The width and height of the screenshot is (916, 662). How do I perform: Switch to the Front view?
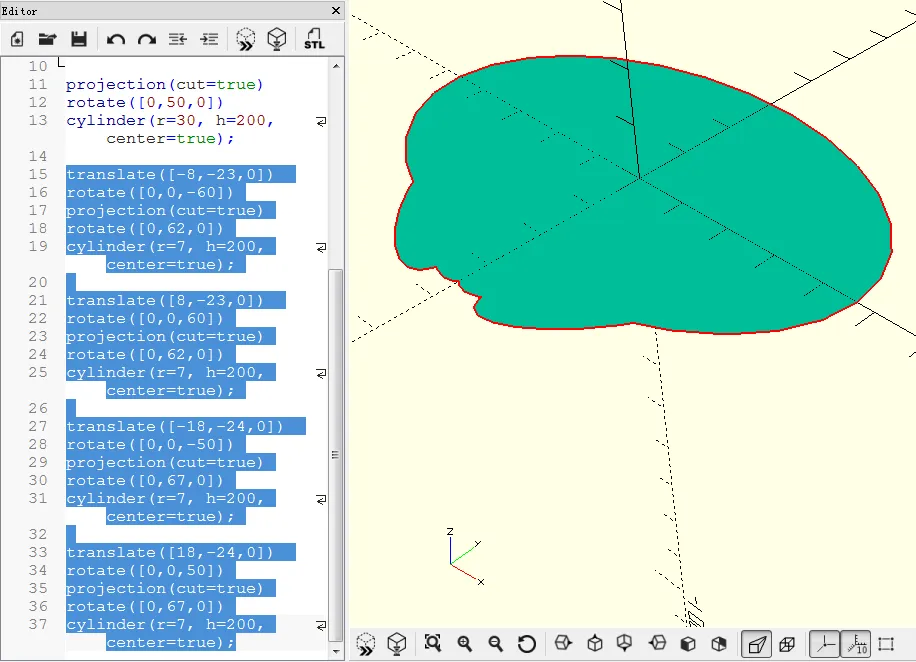688,643
